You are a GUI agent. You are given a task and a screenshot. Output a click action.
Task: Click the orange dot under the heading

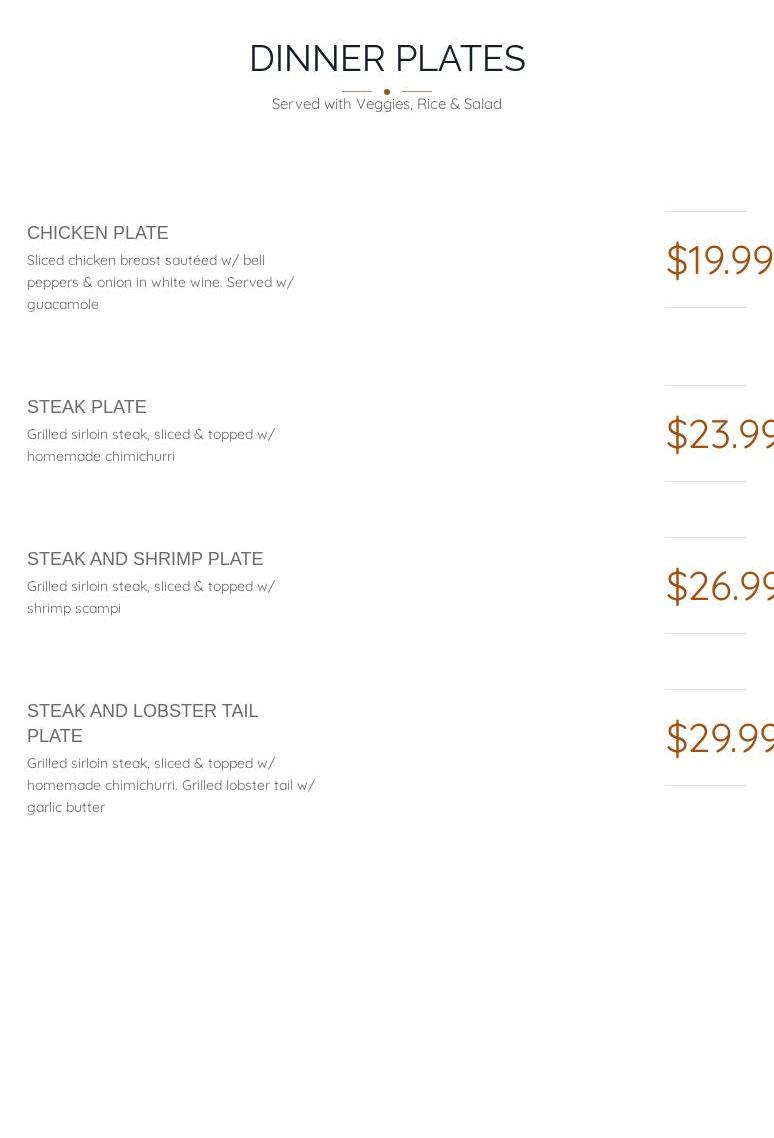tap(387, 92)
